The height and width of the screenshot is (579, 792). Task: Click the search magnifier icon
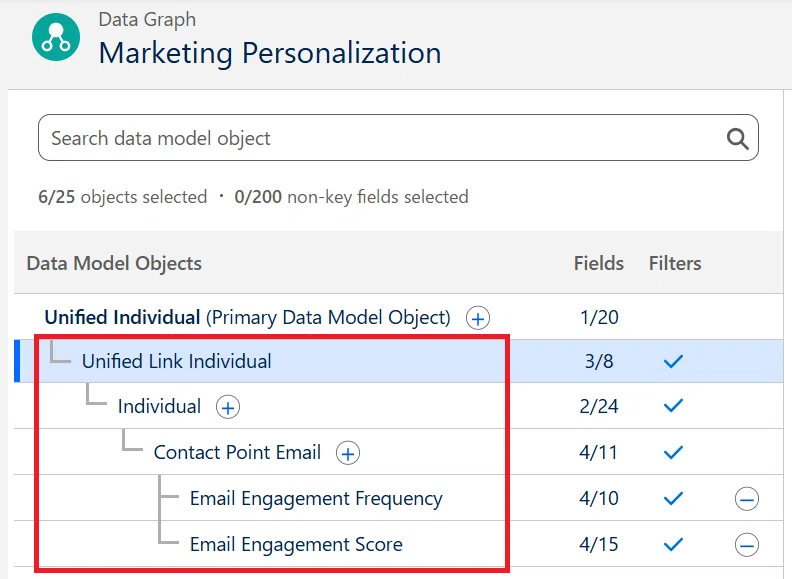pos(737,138)
